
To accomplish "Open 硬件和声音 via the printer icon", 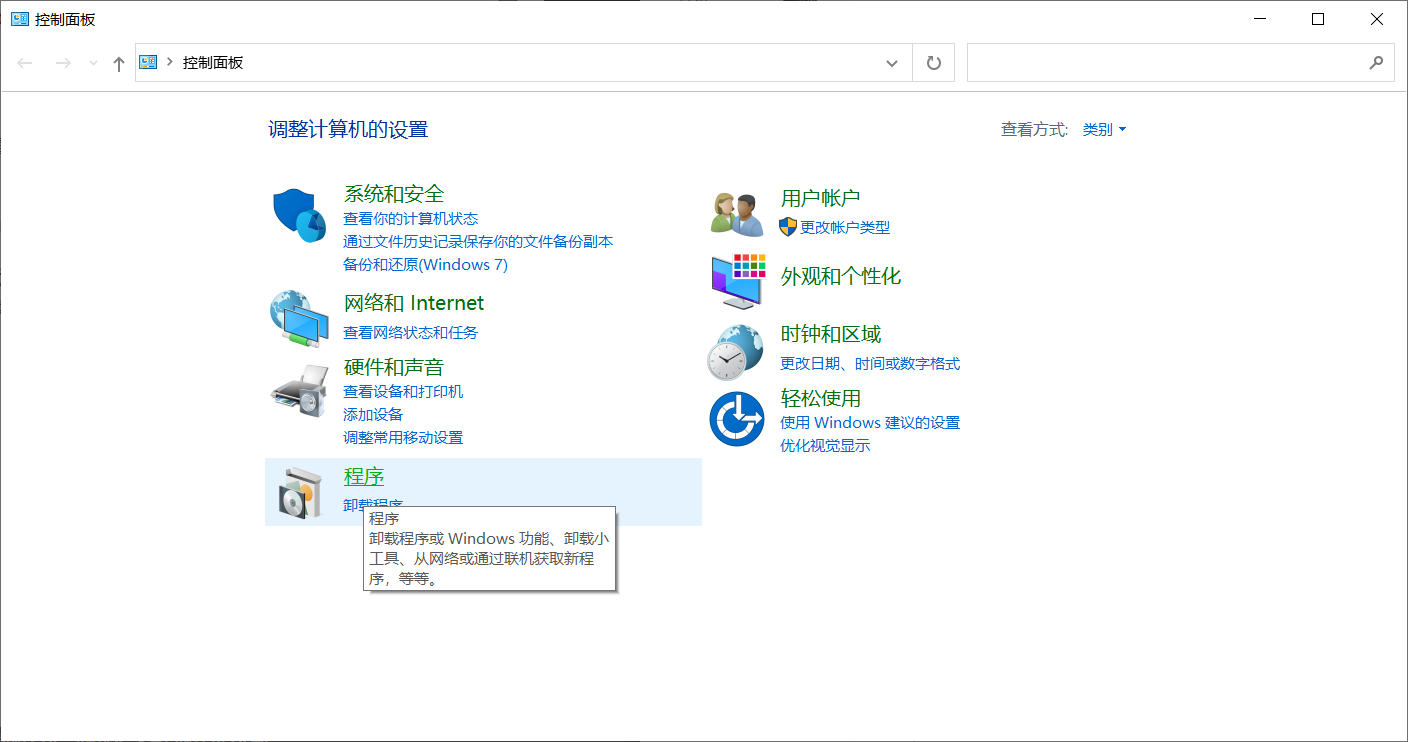I will [298, 392].
